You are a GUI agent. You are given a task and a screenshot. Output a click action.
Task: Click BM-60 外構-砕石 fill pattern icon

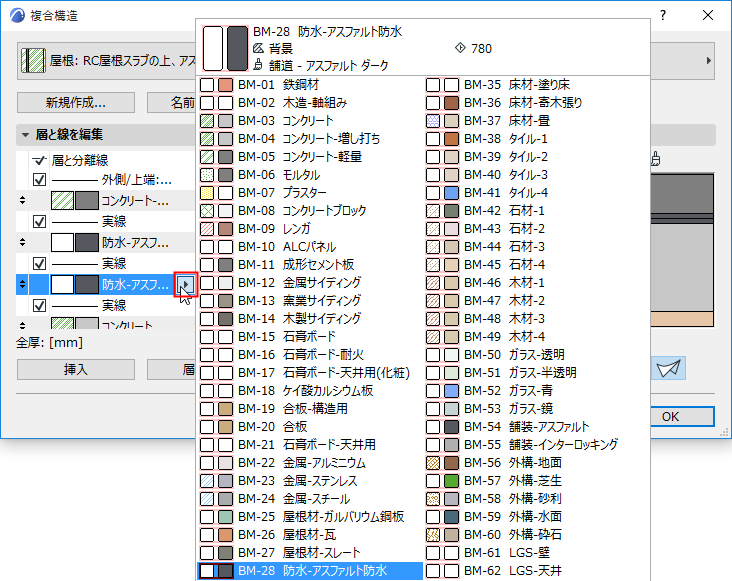[x=433, y=535]
